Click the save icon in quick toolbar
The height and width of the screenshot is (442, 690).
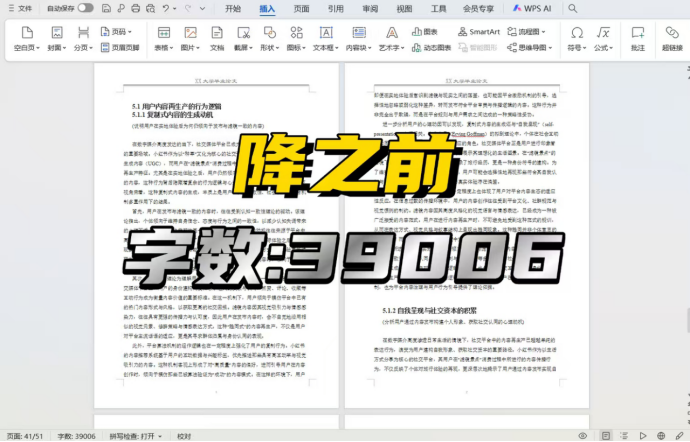tap(106, 8)
